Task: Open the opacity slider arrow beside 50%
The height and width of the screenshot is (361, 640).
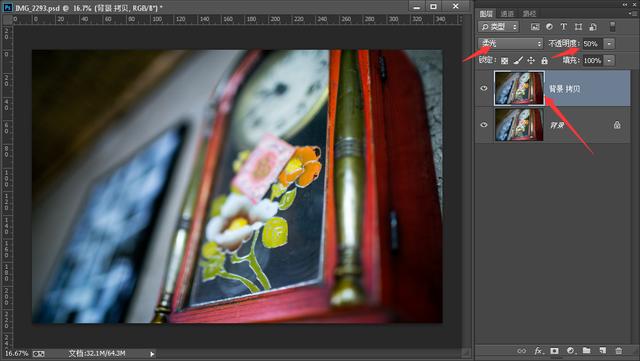Action: [x=609, y=43]
